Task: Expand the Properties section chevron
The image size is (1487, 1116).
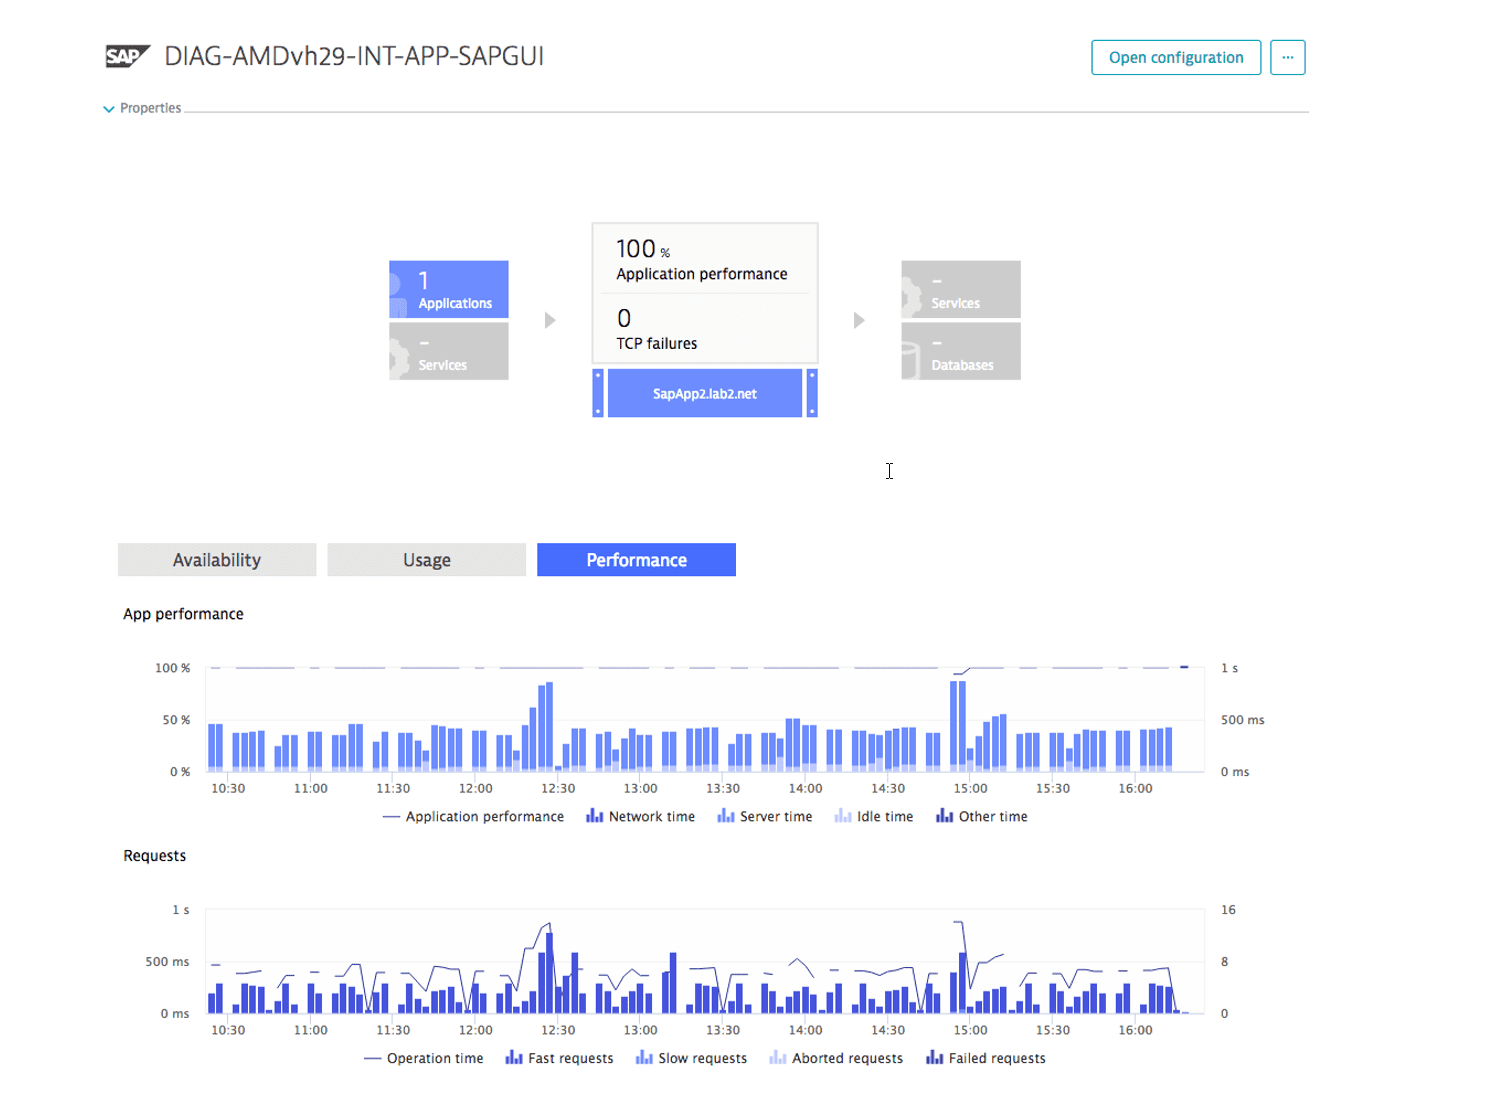Action: coord(108,109)
